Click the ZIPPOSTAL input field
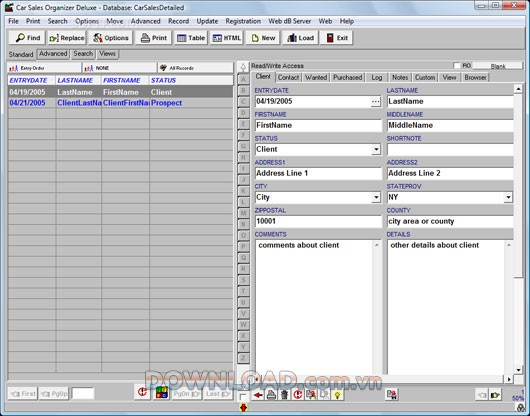This screenshot has height=416, width=530. click(318, 221)
